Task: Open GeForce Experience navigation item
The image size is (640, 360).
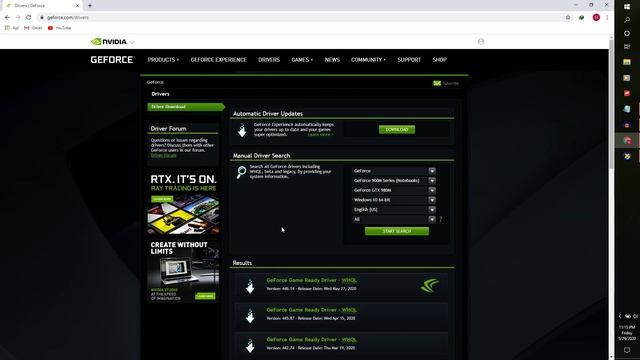Action: (219, 60)
